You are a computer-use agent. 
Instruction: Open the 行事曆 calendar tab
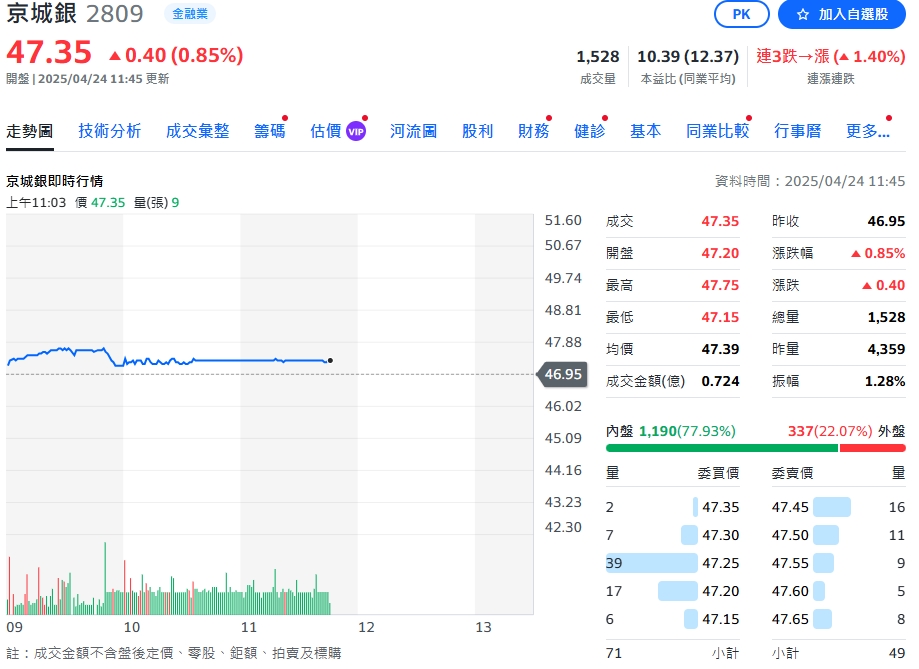797,131
